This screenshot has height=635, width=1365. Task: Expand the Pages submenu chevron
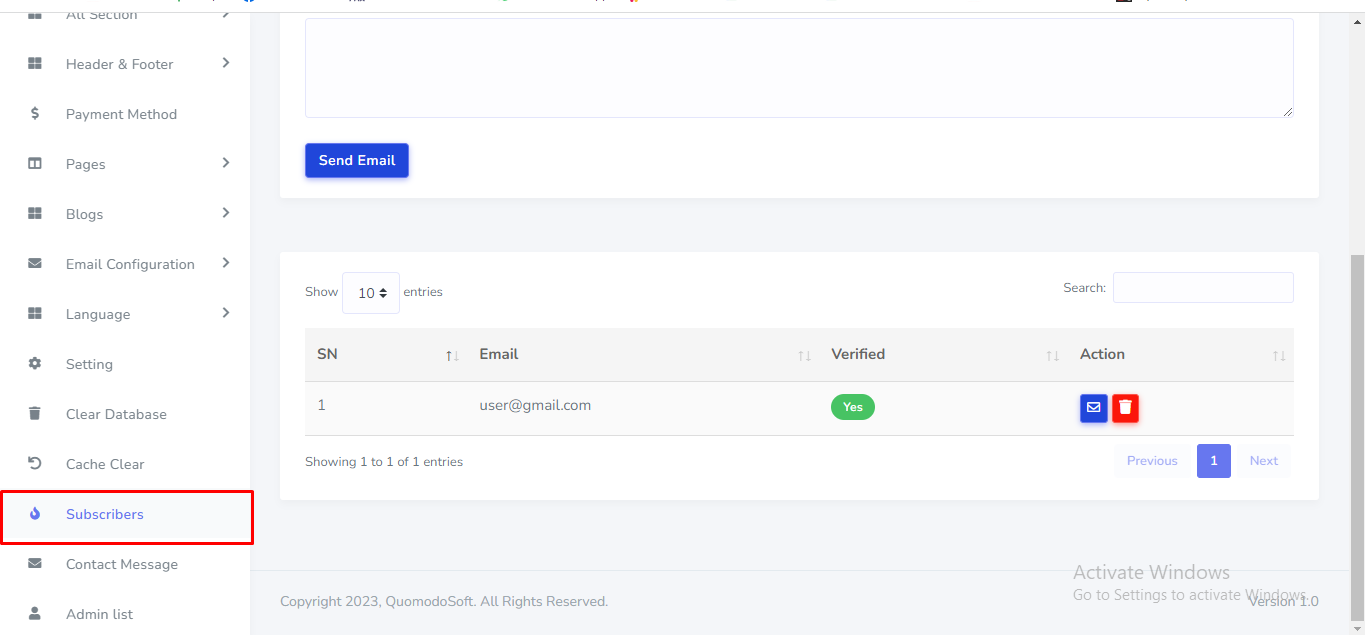(x=226, y=163)
